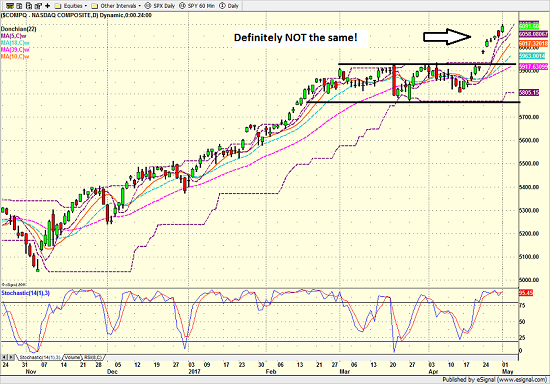The height and width of the screenshot is (384, 550).
Task: Click the green last-price marker on price axis
Action: point(529,26)
